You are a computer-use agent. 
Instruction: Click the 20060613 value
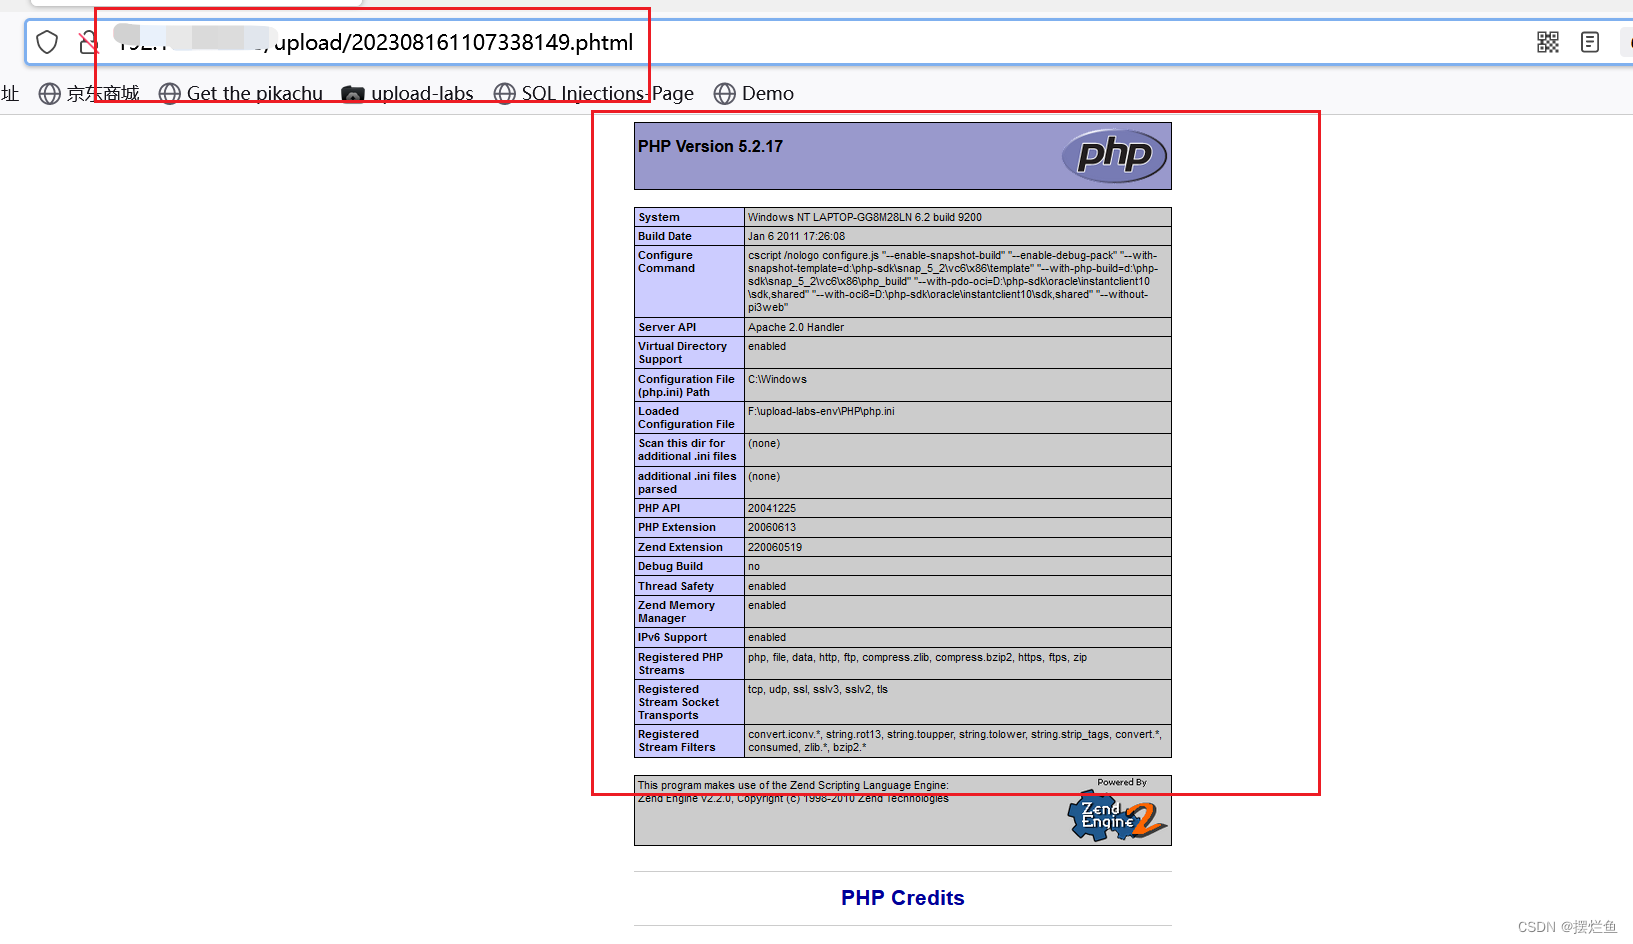point(772,527)
